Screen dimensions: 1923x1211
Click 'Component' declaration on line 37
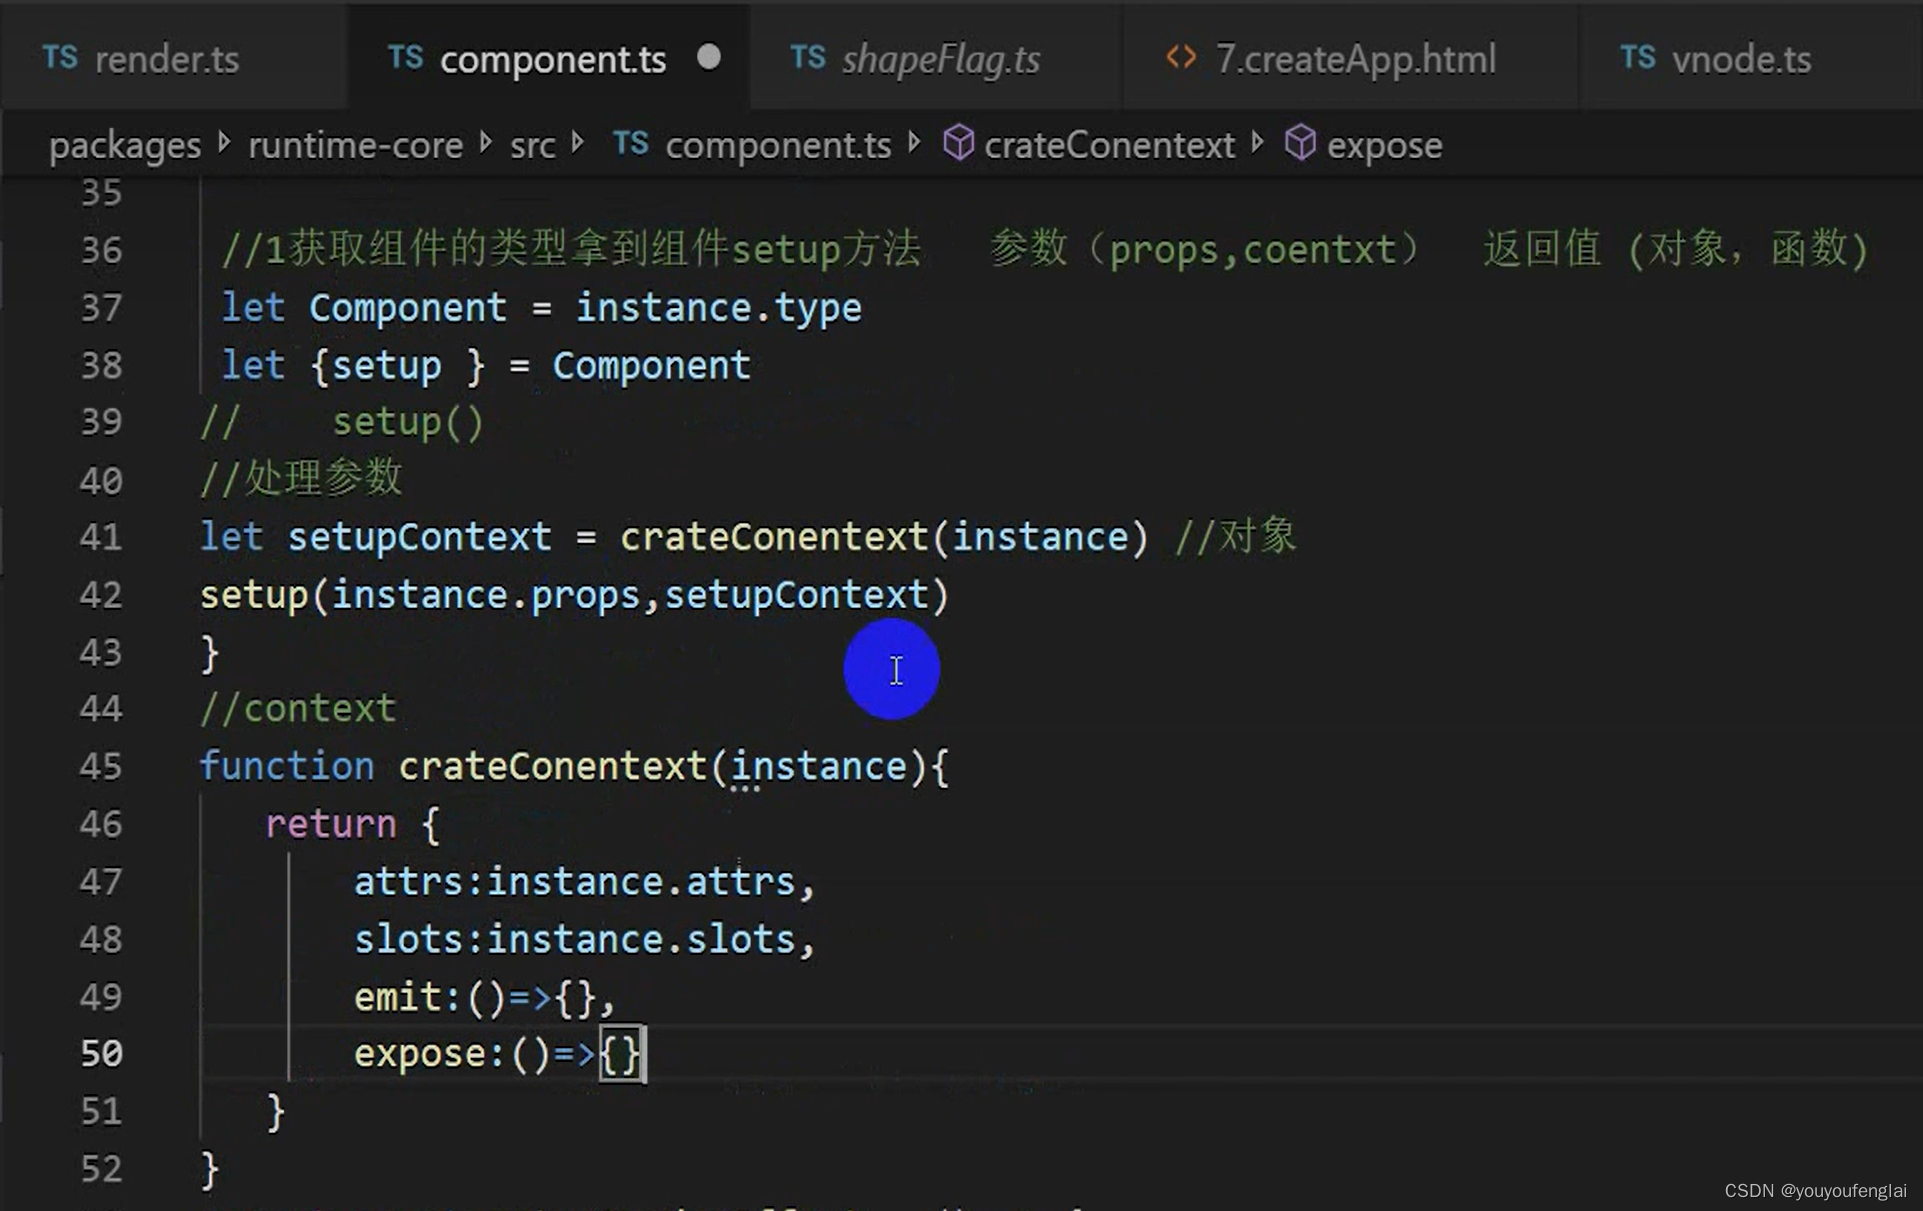(407, 308)
